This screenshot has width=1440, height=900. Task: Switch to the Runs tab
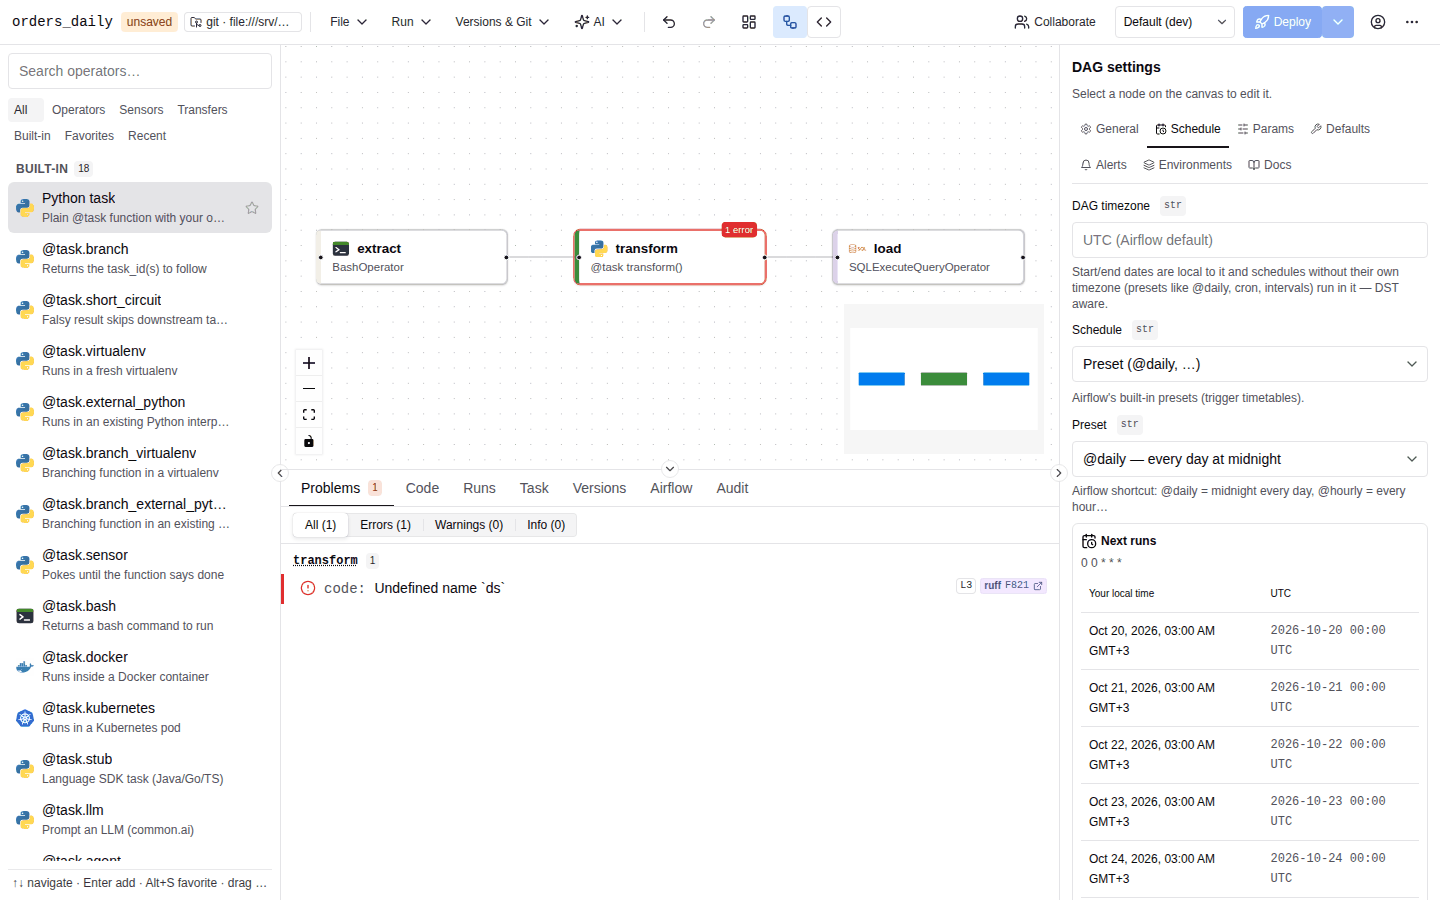pos(479,488)
